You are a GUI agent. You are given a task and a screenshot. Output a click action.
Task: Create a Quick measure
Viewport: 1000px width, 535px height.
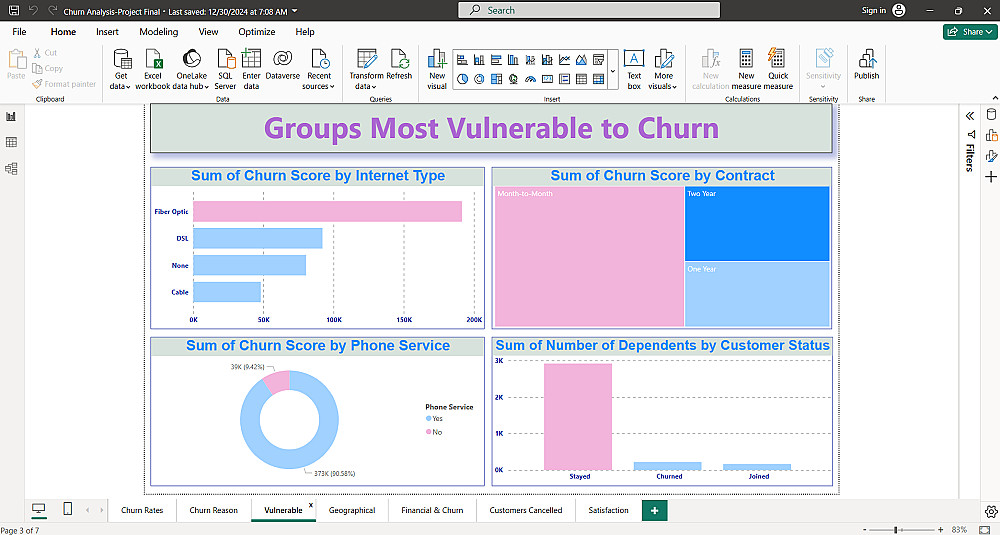(x=778, y=70)
